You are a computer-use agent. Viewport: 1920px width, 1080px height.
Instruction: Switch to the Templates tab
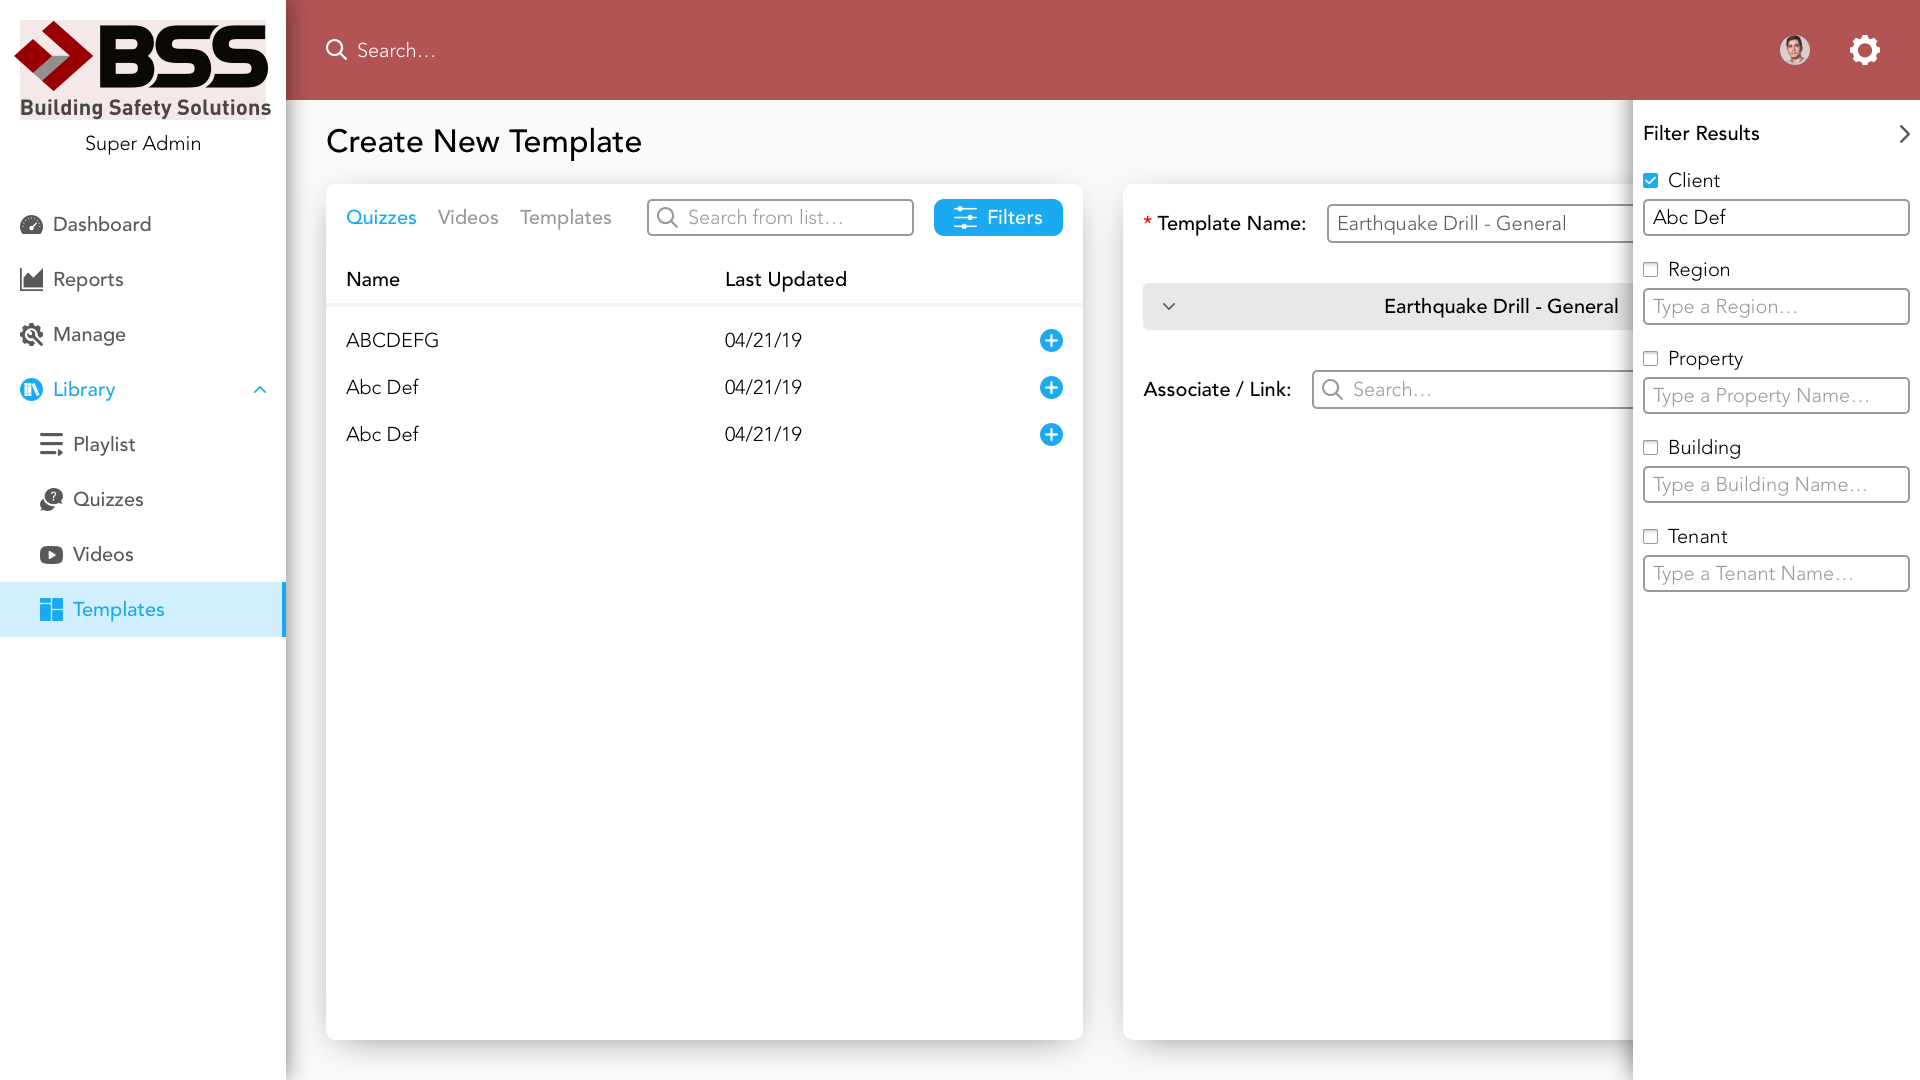pos(565,218)
